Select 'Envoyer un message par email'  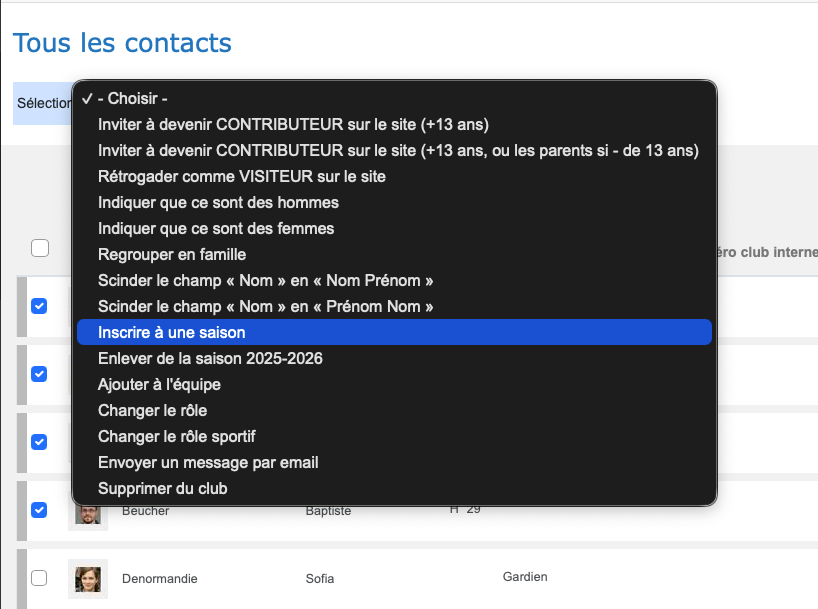click(208, 462)
